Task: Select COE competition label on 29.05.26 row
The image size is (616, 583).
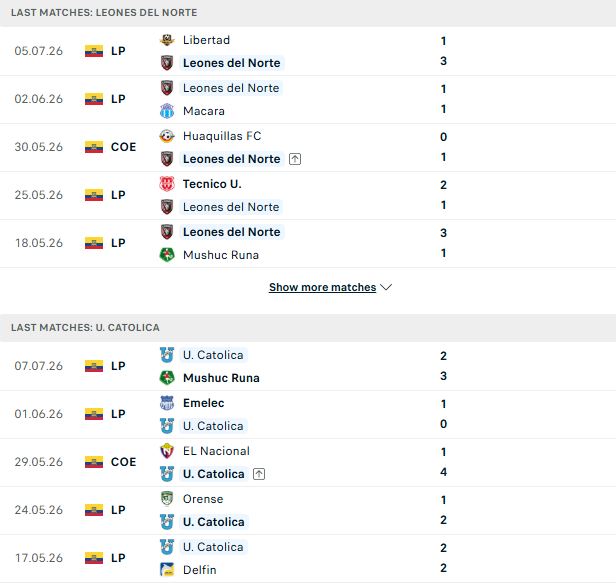Action: (123, 462)
